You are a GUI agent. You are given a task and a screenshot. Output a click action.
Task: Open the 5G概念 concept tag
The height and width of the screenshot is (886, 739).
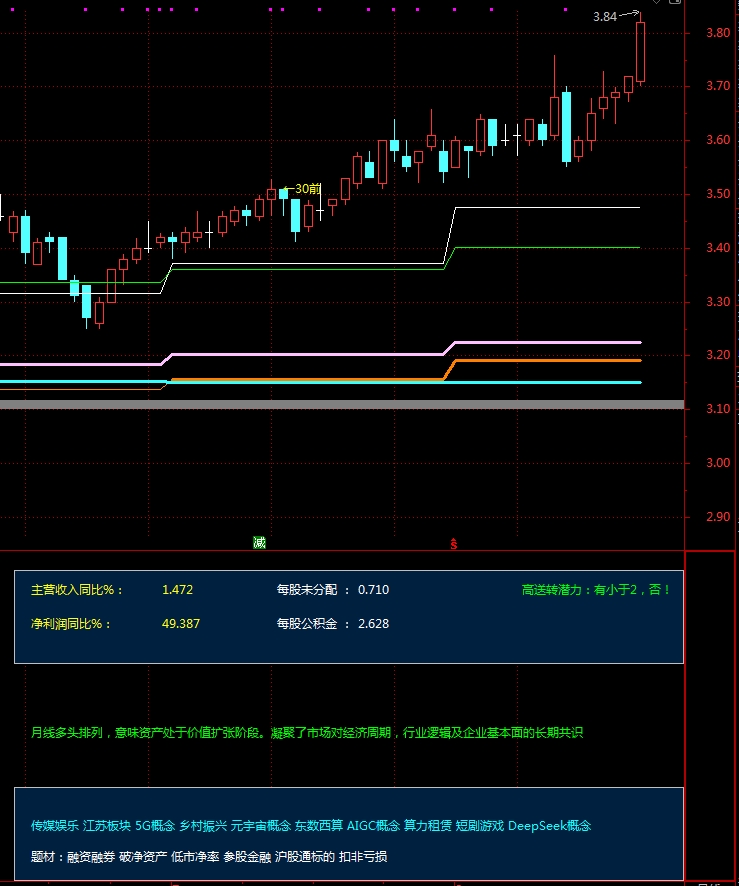155,826
